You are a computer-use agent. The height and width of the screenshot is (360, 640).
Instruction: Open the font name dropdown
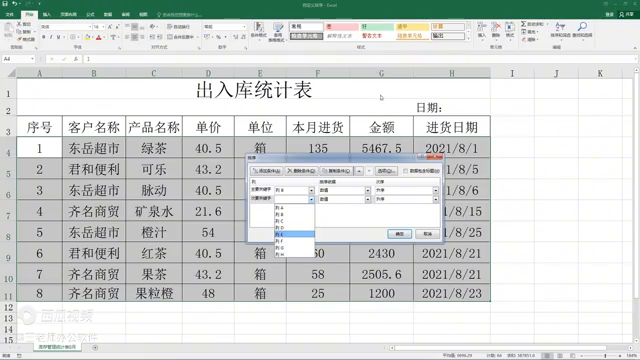click(90, 27)
